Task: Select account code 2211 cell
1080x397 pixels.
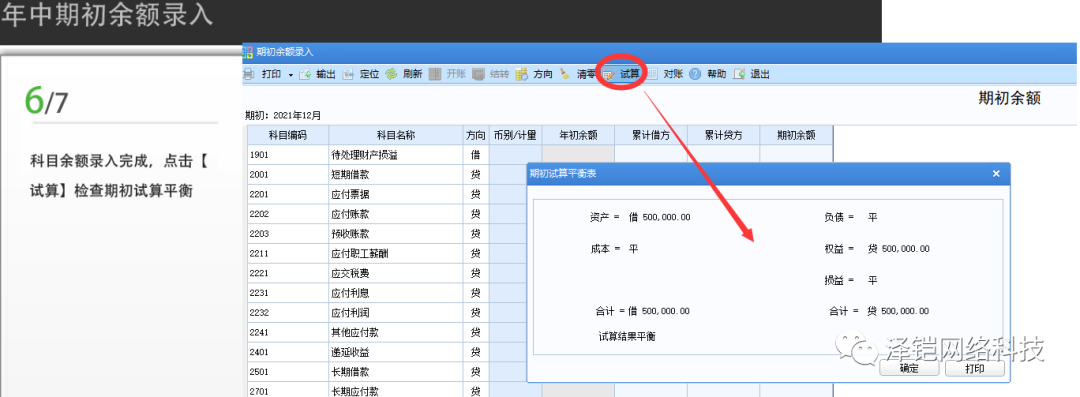Action: 288,254
